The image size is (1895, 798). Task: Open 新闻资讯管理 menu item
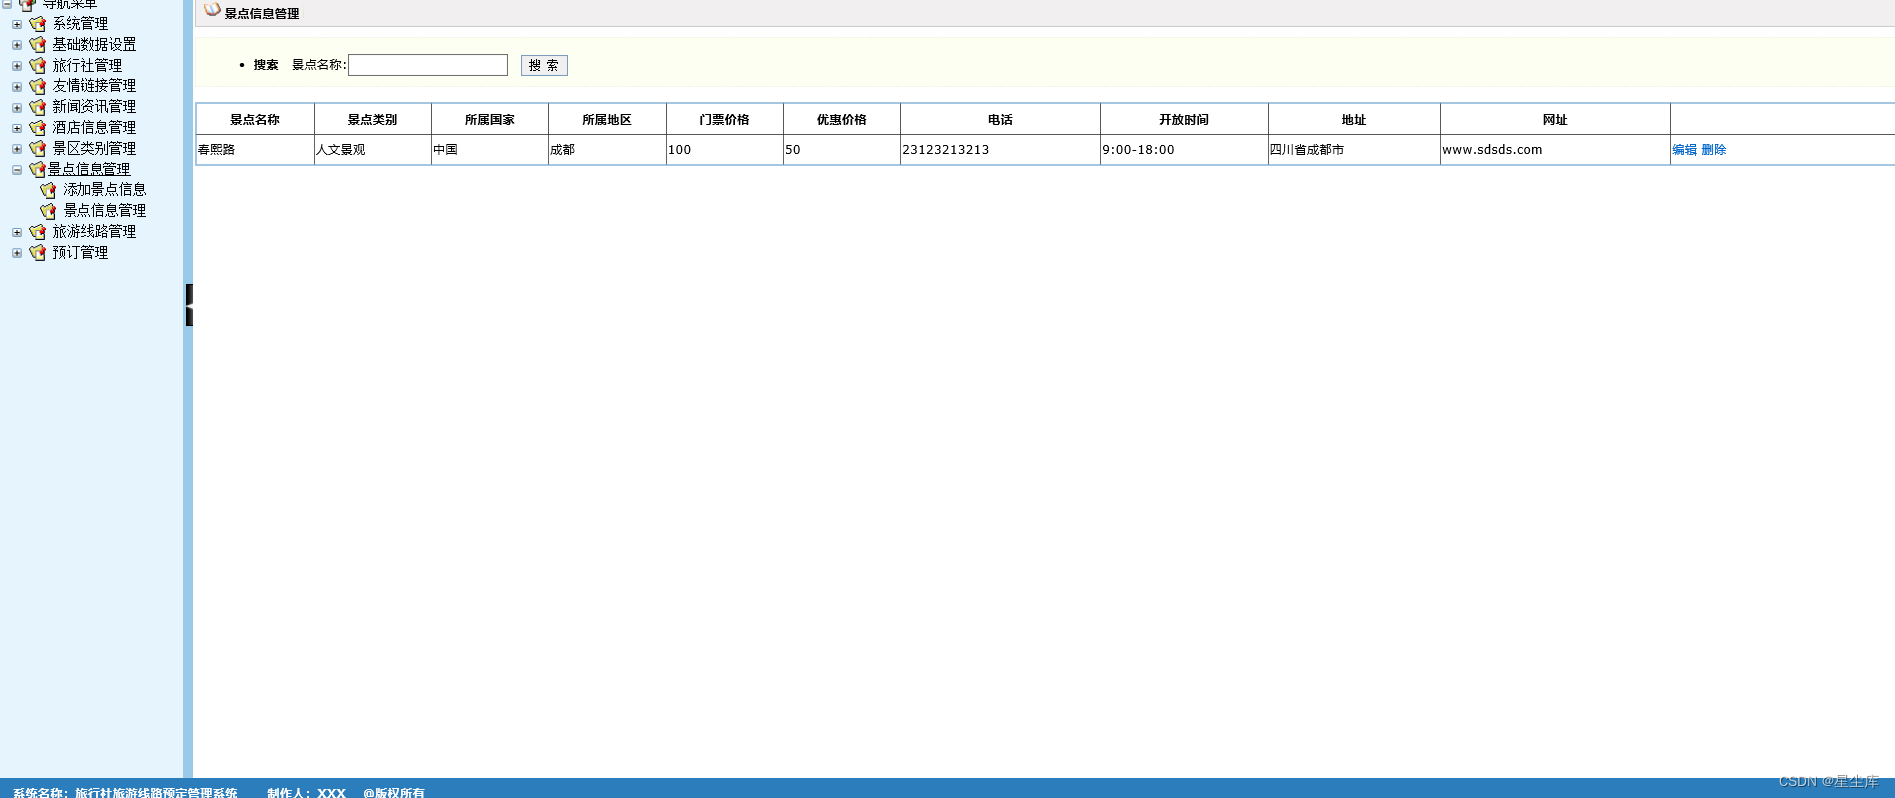tap(94, 107)
